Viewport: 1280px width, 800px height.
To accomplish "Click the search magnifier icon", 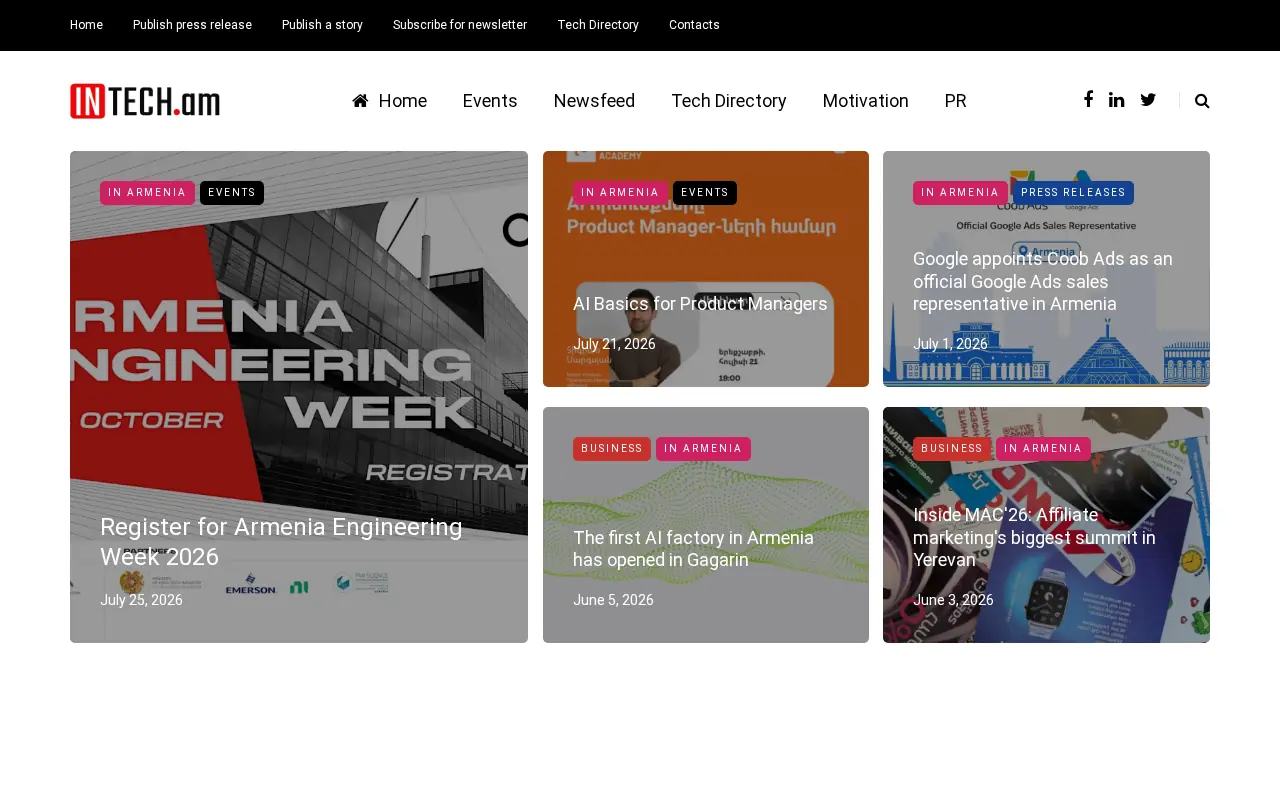I will 1202,101.
